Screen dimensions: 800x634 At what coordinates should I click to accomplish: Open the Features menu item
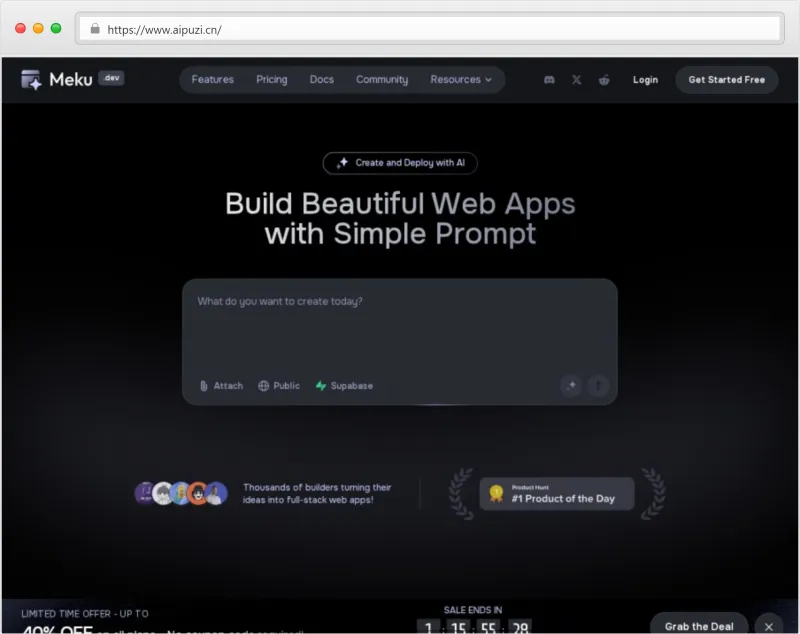[212, 80]
